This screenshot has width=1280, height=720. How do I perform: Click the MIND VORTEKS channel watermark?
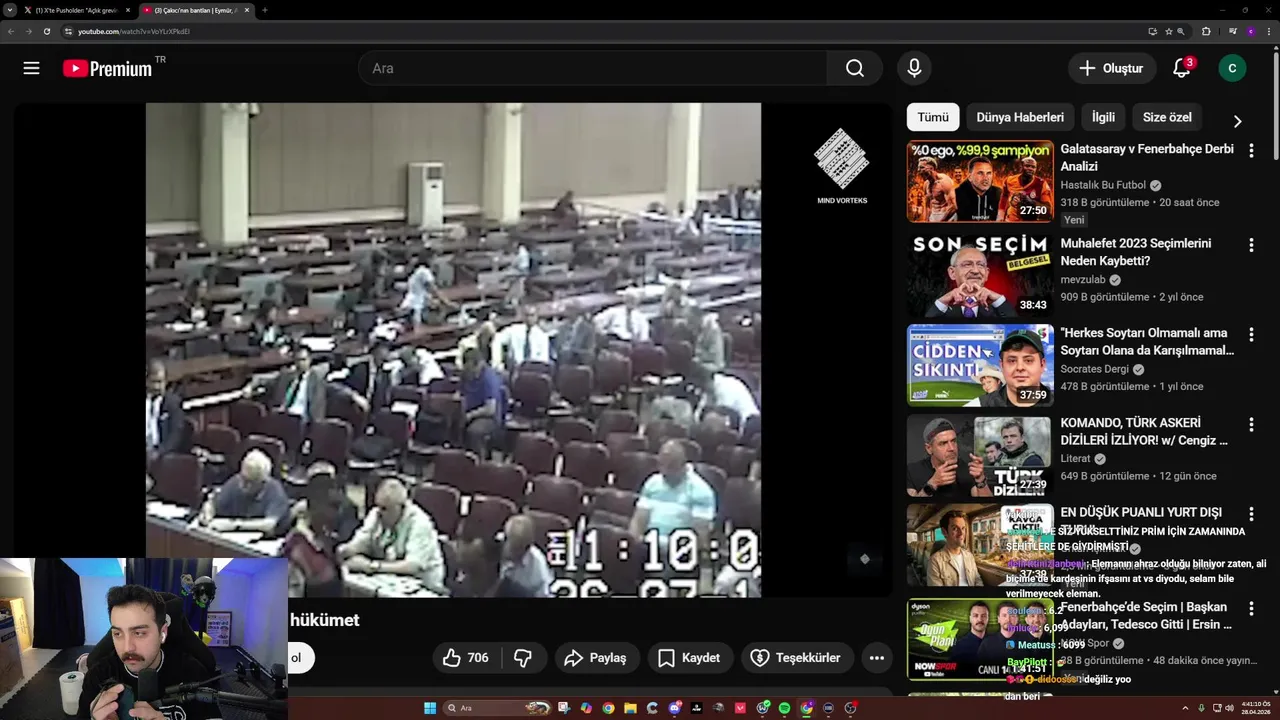tap(842, 166)
